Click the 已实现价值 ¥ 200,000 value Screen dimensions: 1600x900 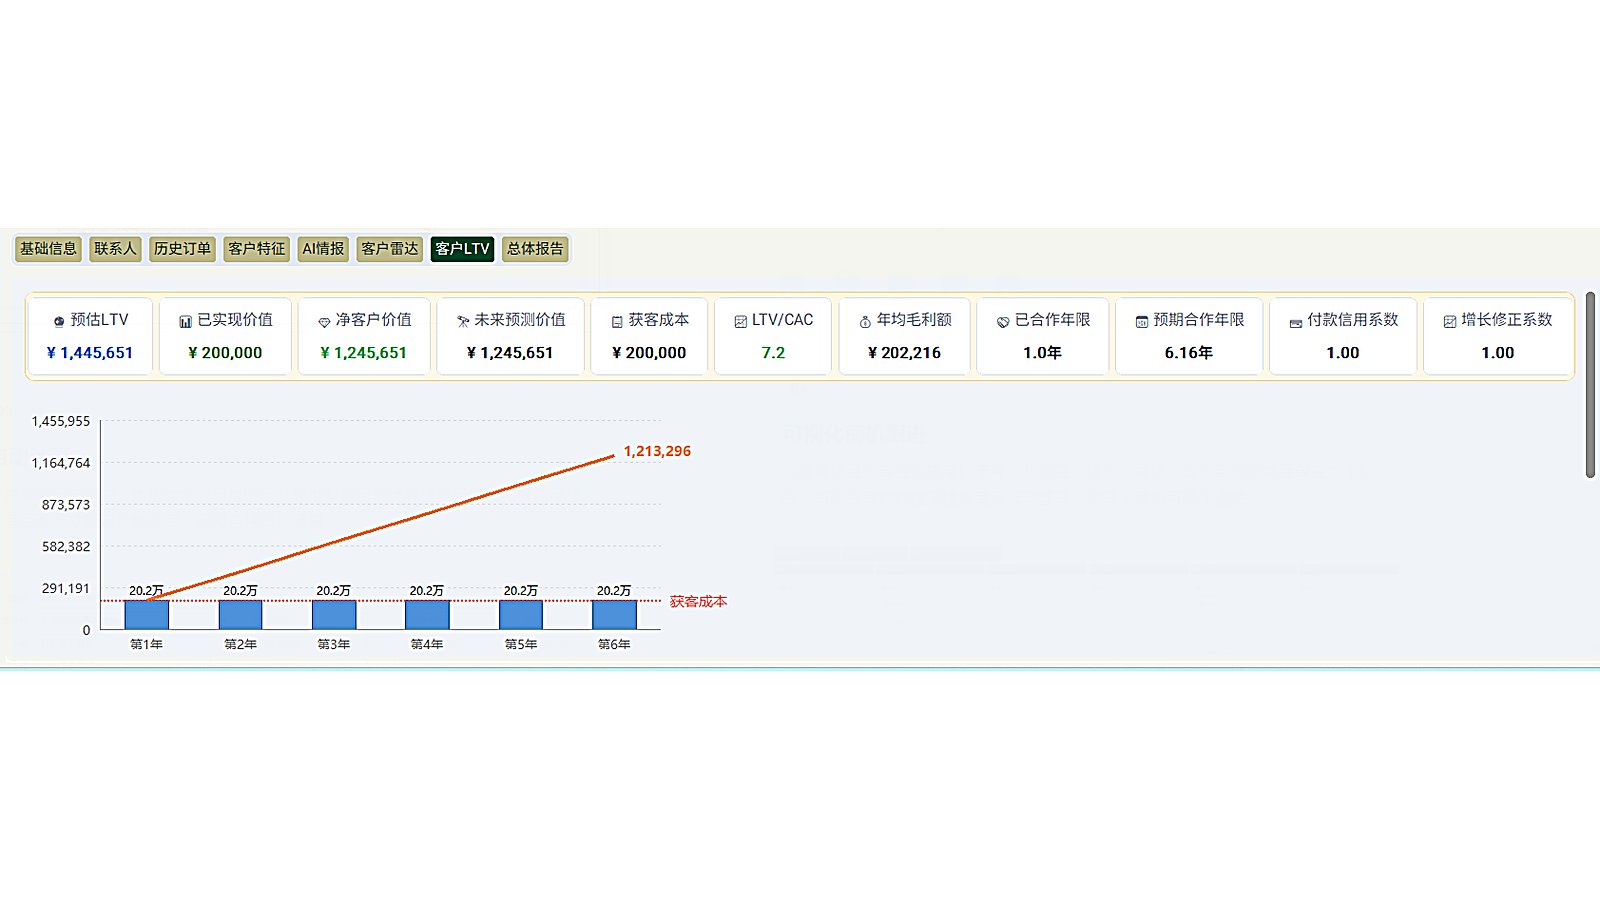point(225,353)
